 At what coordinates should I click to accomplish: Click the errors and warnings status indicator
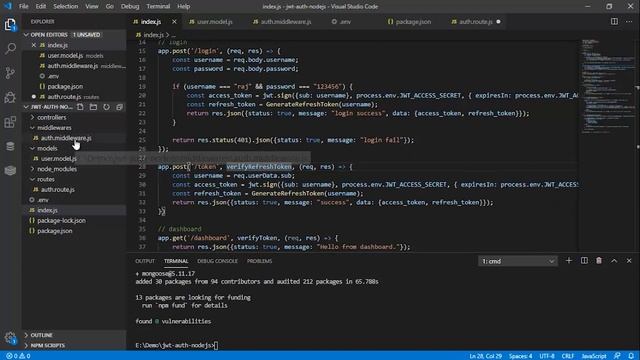tap(18, 356)
